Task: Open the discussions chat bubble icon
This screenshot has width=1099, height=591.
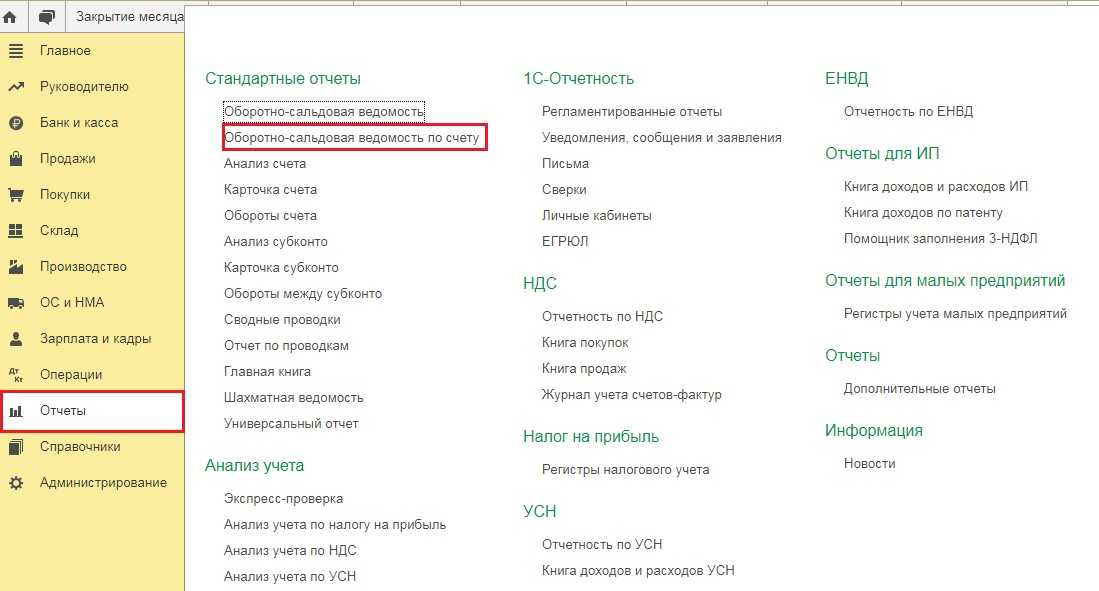Action: tap(46, 17)
